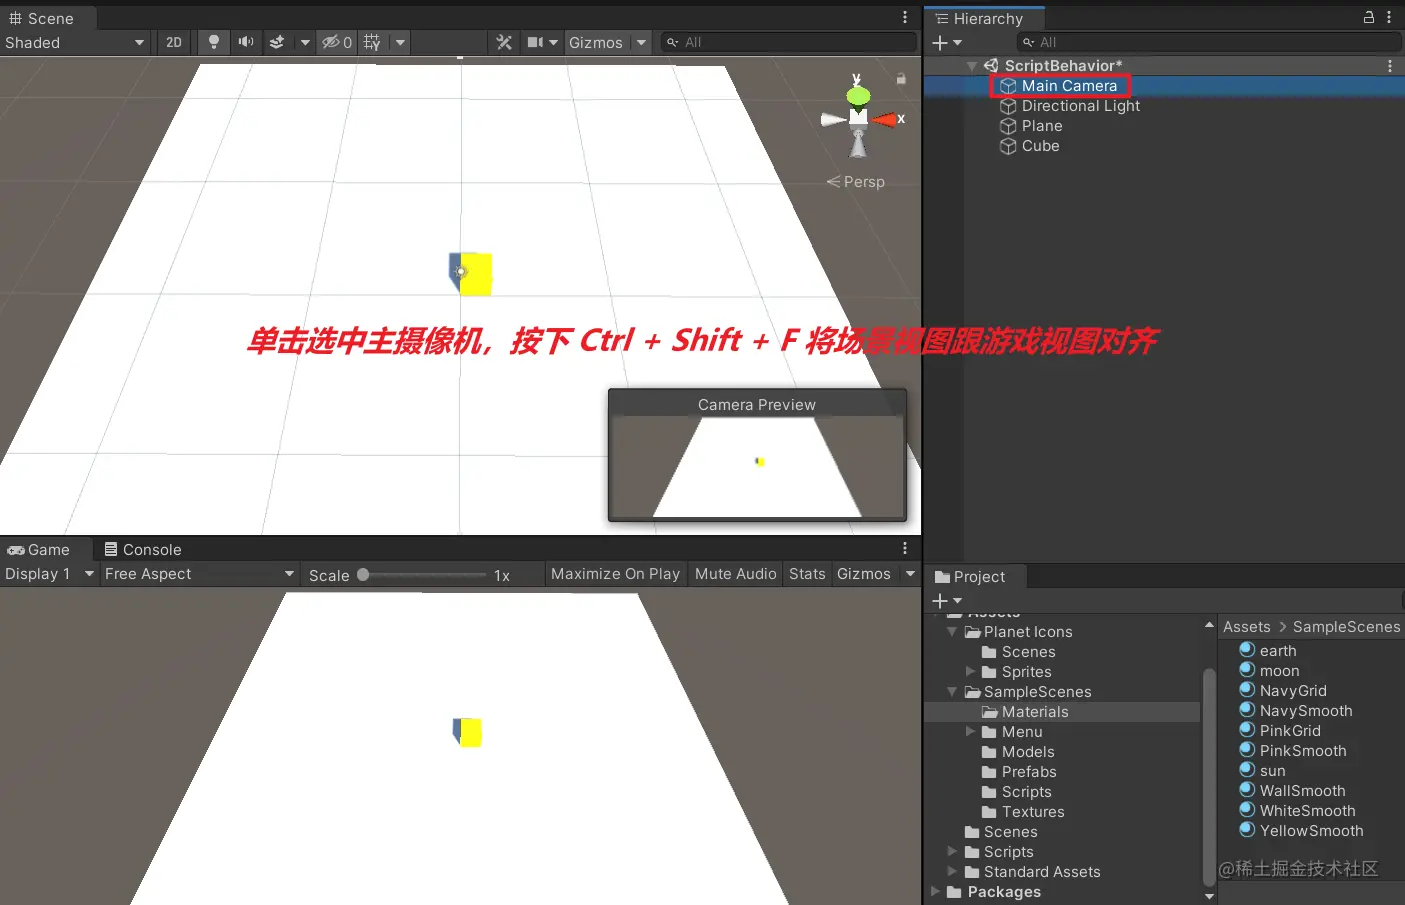The width and height of the screenshot is (1405, 905).
Task: Open scene camera settings icon
Action: [x=536, y=42]
